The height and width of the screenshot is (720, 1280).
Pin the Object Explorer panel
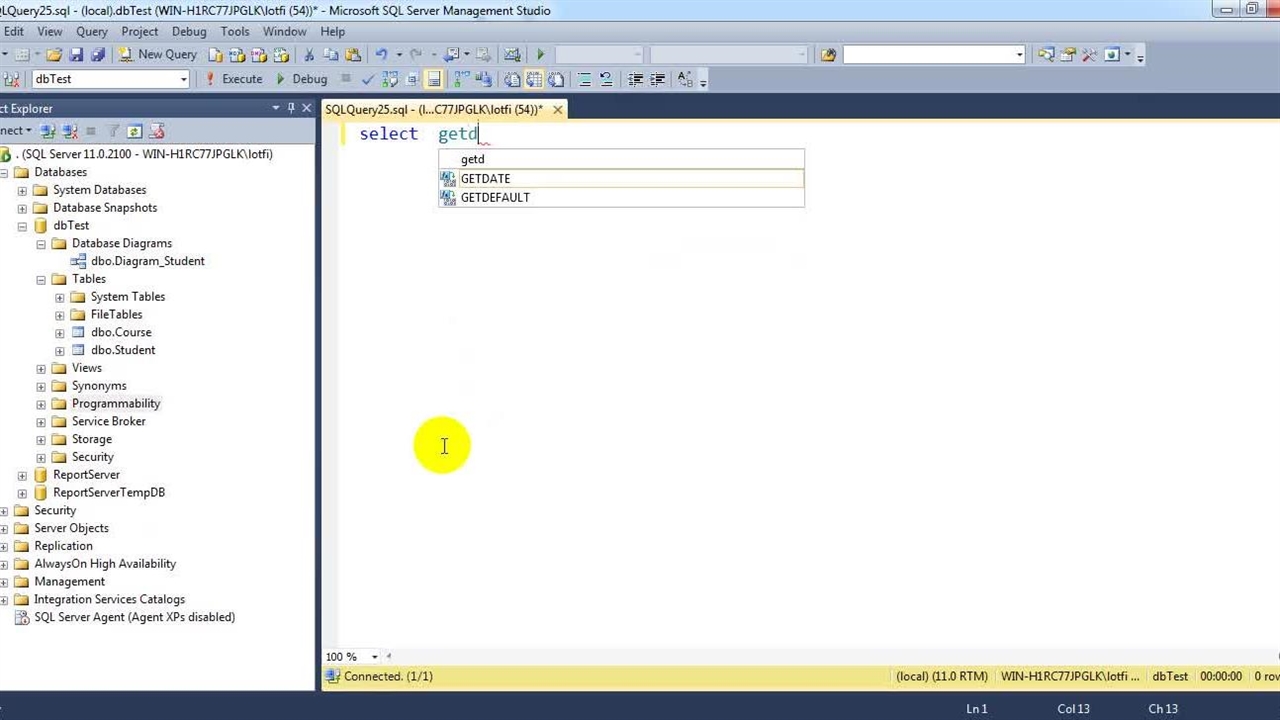(x=291, y=108)
